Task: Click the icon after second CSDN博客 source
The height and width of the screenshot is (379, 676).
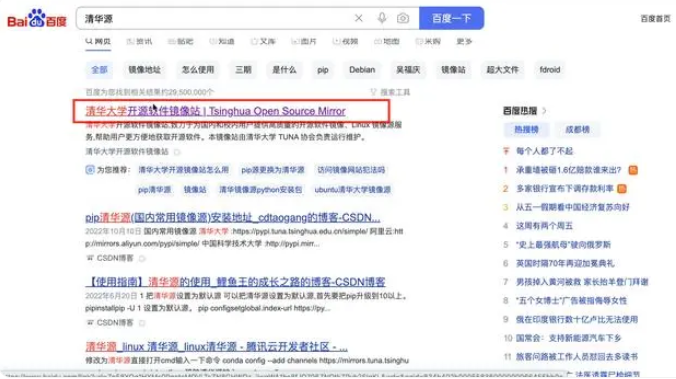Action: pos(142,323)
